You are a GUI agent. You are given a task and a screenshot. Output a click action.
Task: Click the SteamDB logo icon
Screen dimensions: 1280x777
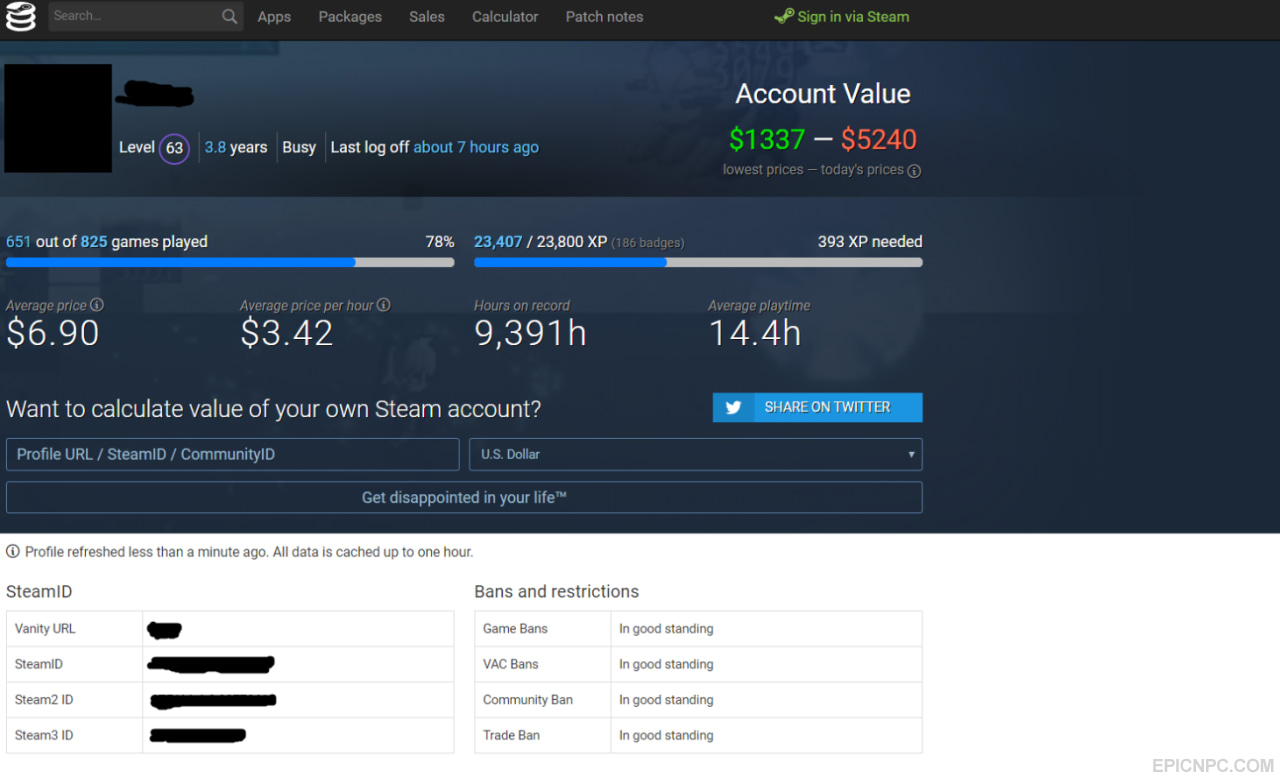20,17
